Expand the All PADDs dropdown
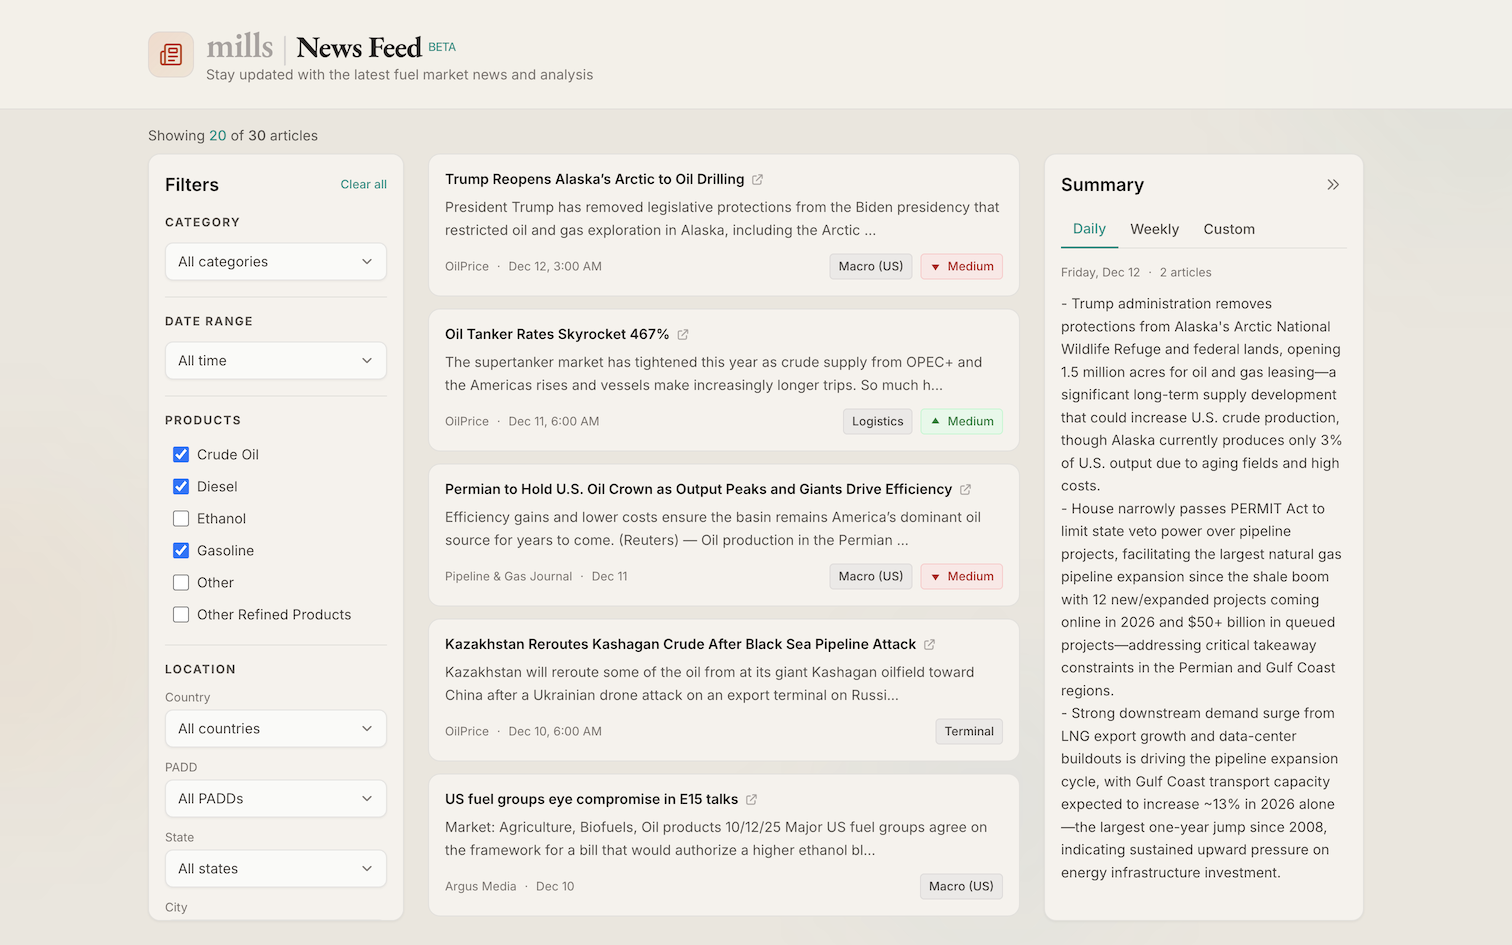1512x945 pixels. coord(275,798)
